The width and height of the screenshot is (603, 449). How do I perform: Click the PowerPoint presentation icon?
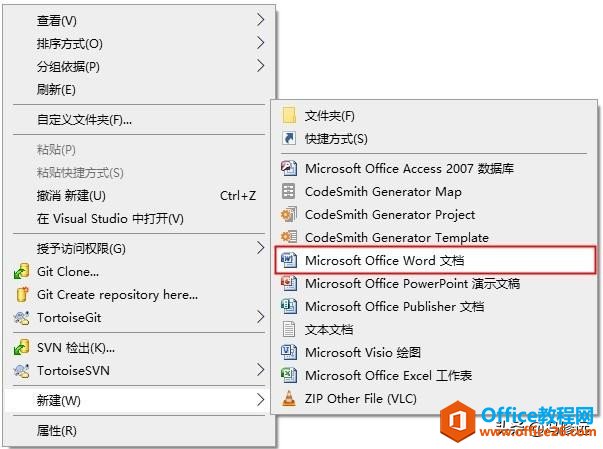(x=289, y=283)
